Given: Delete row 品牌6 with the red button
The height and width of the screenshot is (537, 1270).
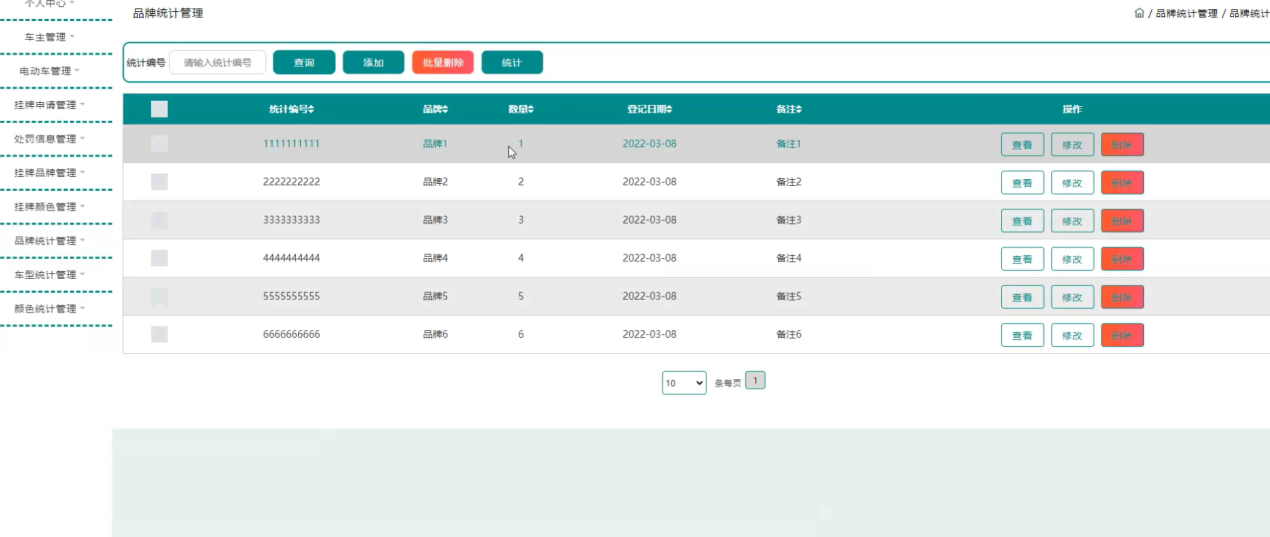Looking at the screenshot, I should tap(1122, 335).
